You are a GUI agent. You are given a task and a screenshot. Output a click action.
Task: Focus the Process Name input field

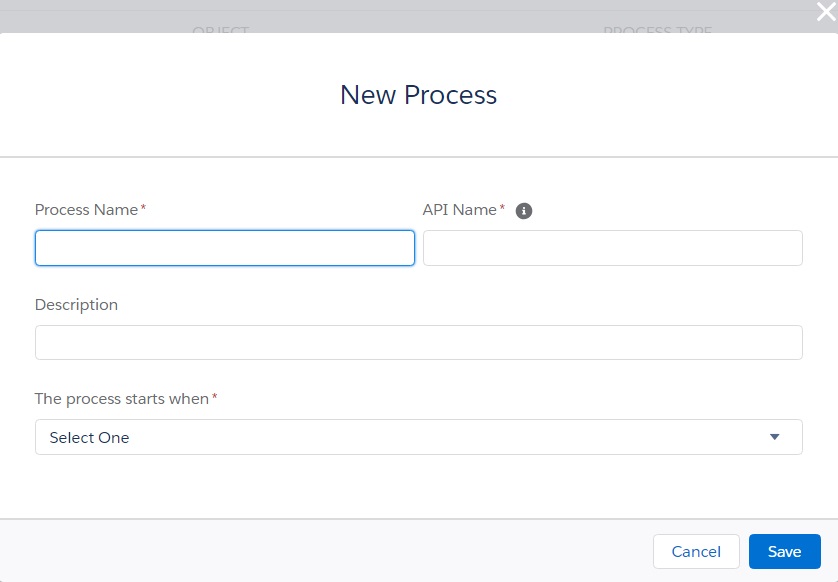(225, 248)
